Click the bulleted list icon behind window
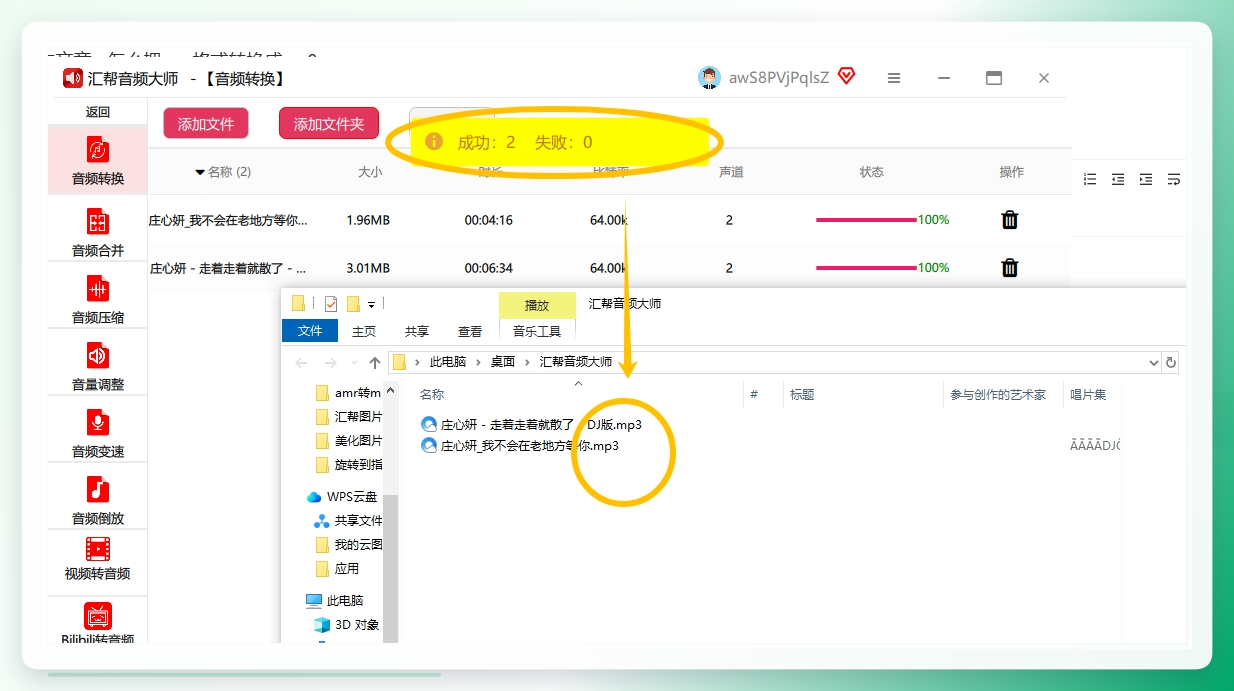1234x691 pixels. [x=1090, y=179]
